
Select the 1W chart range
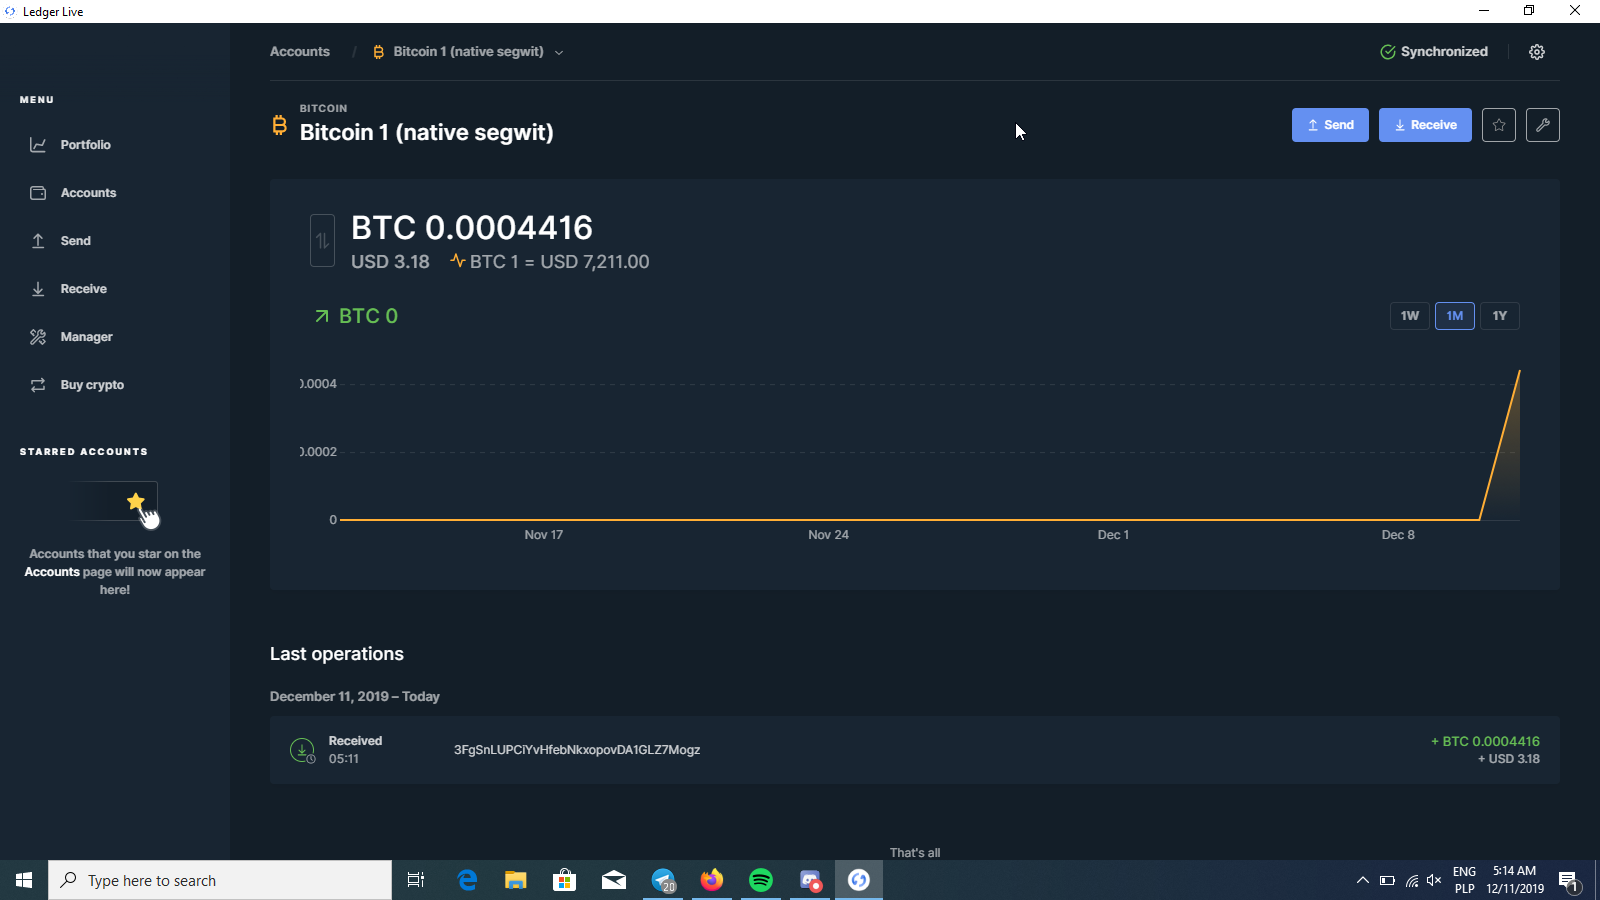1409,316
